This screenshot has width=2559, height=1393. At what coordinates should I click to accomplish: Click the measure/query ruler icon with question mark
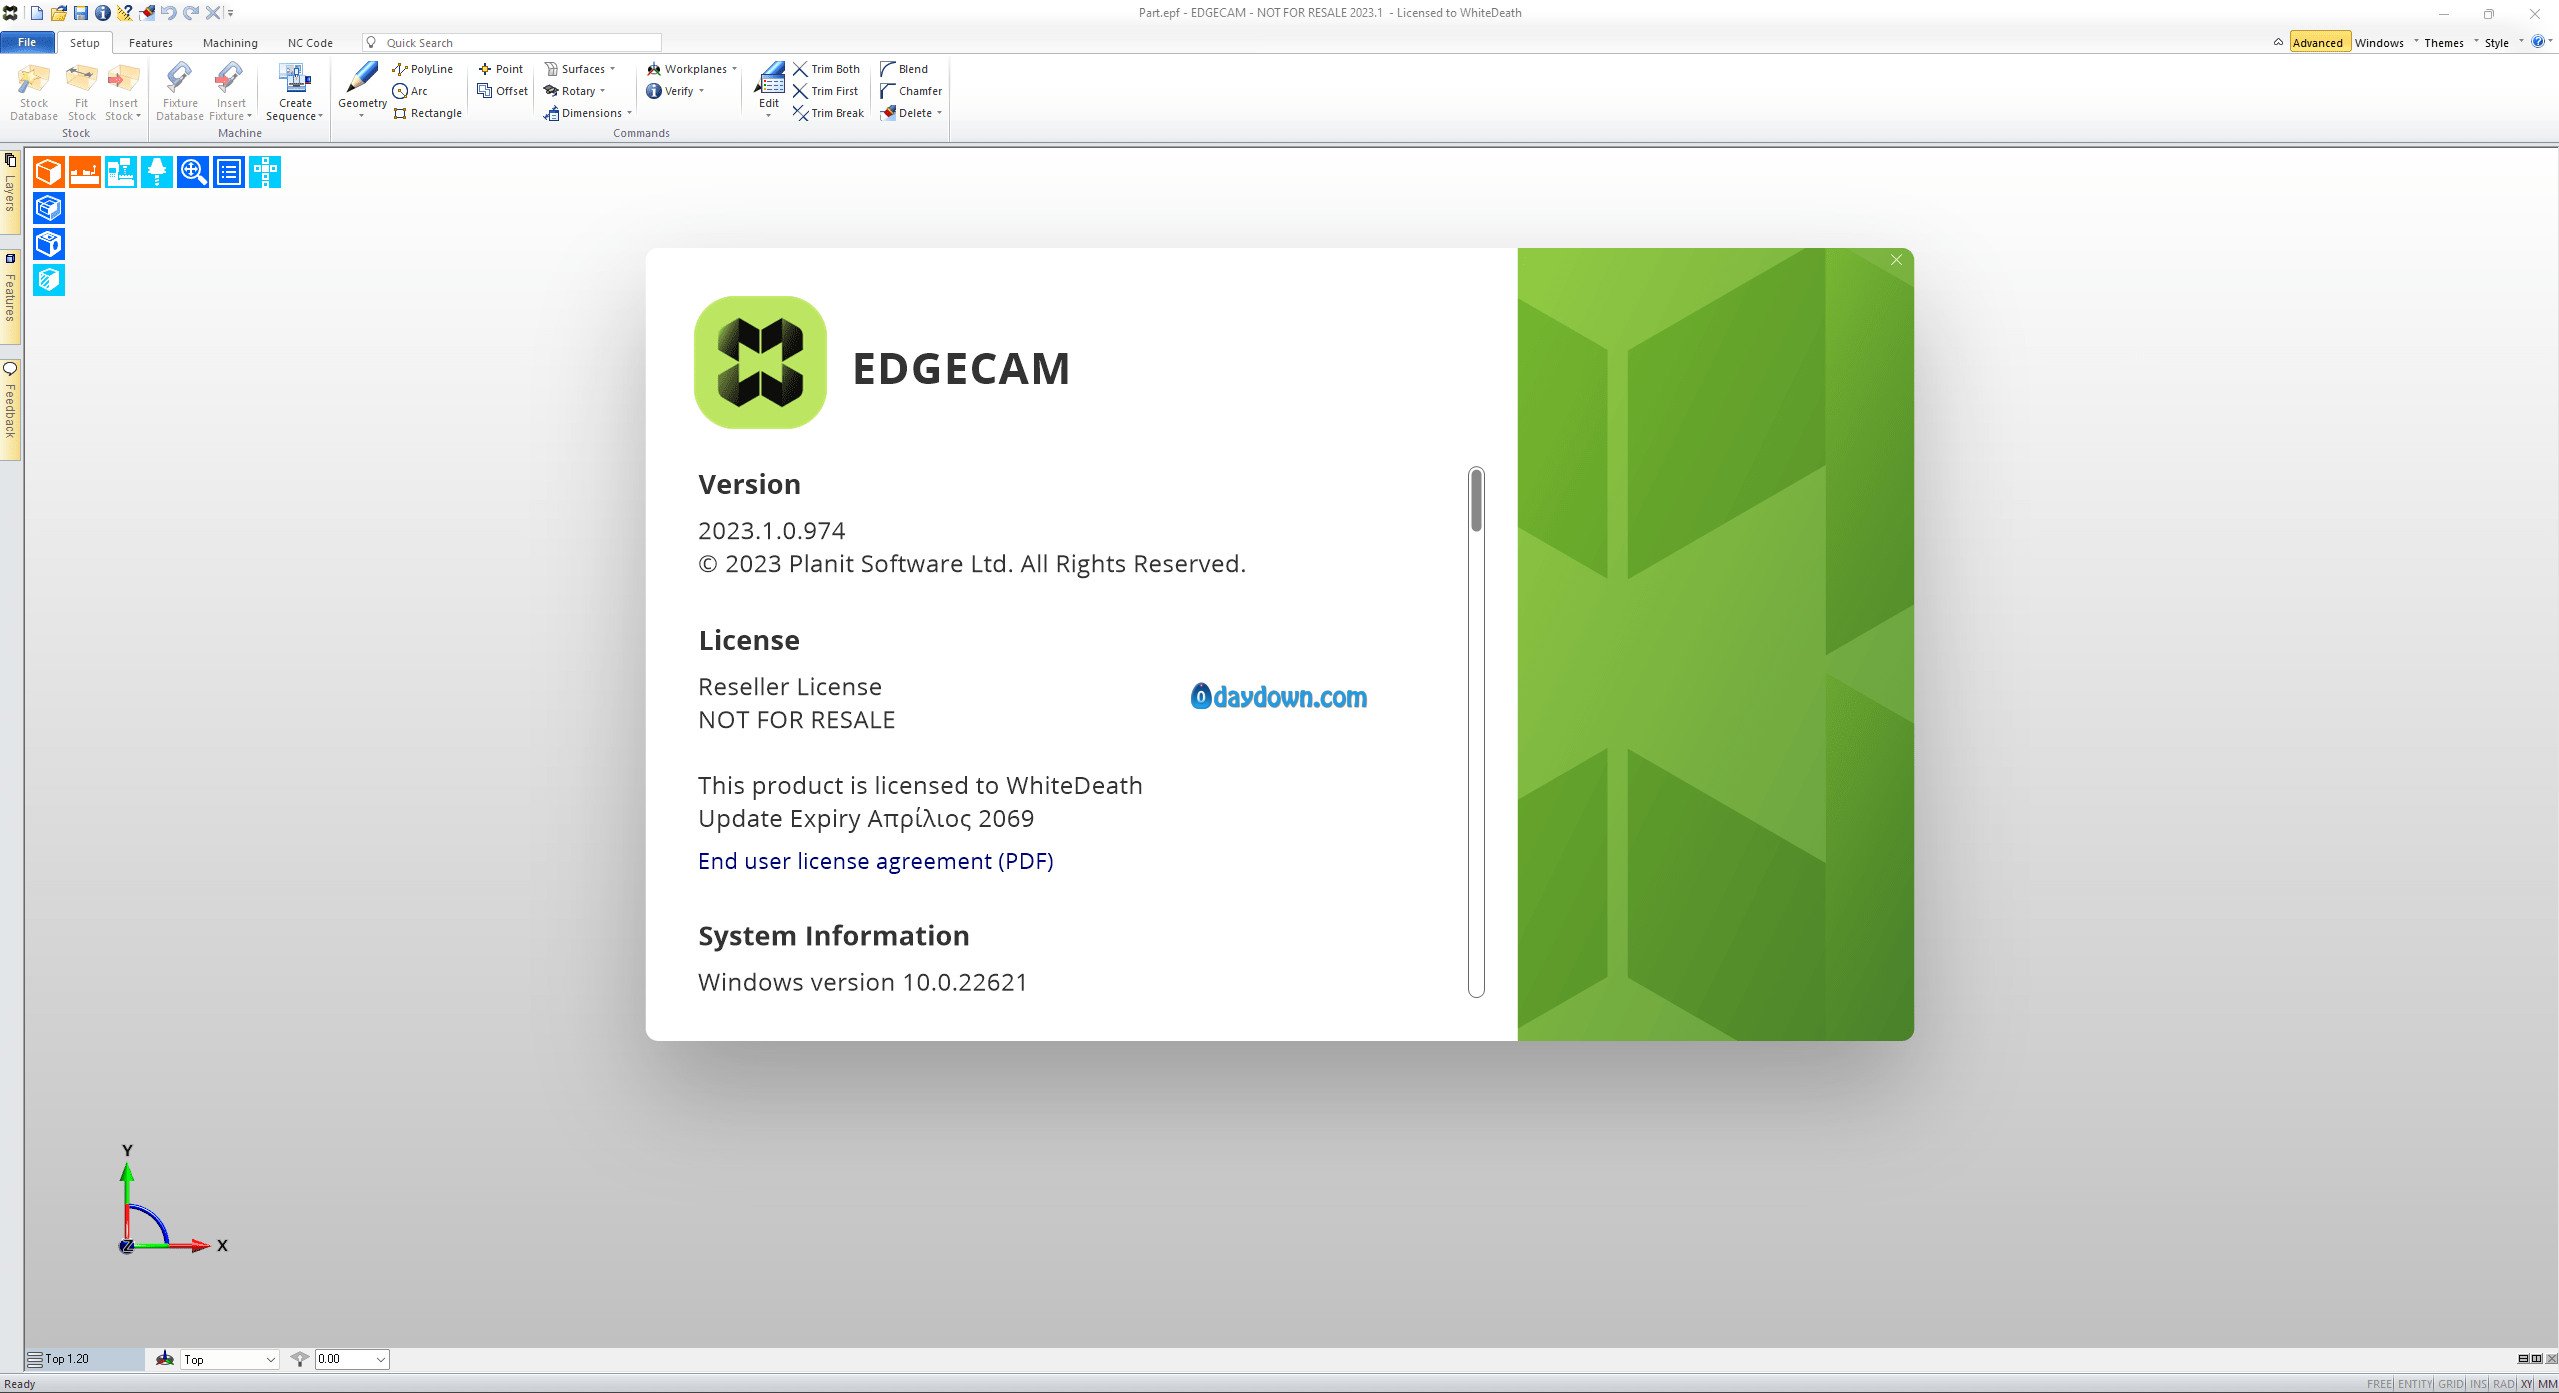[x=125, y=13]
